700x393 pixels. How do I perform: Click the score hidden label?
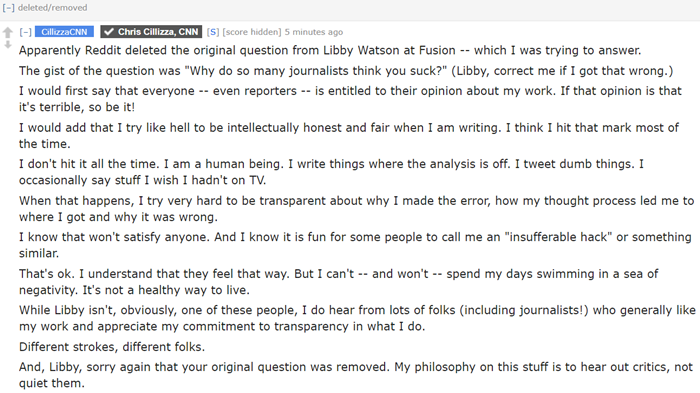[x=252, y=32]
